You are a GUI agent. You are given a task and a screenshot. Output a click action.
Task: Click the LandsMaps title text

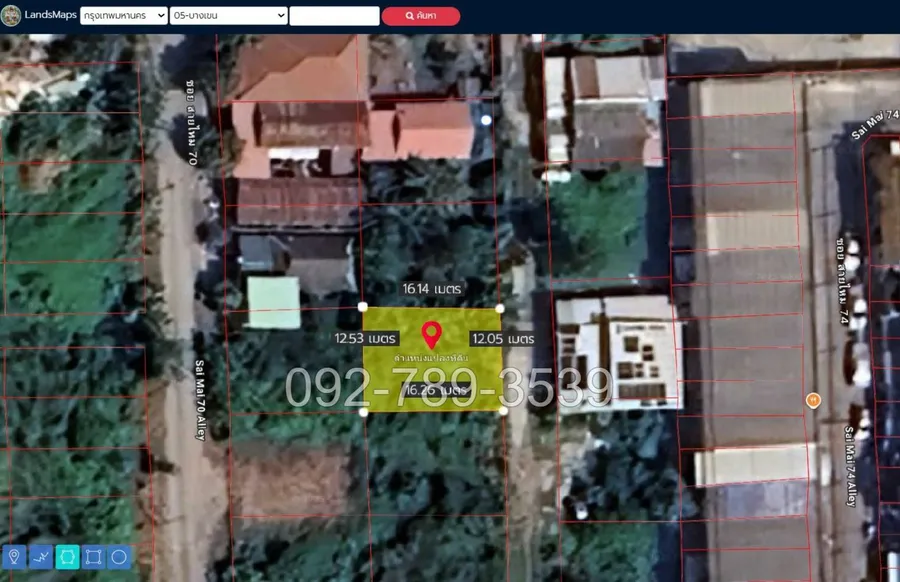51,15
